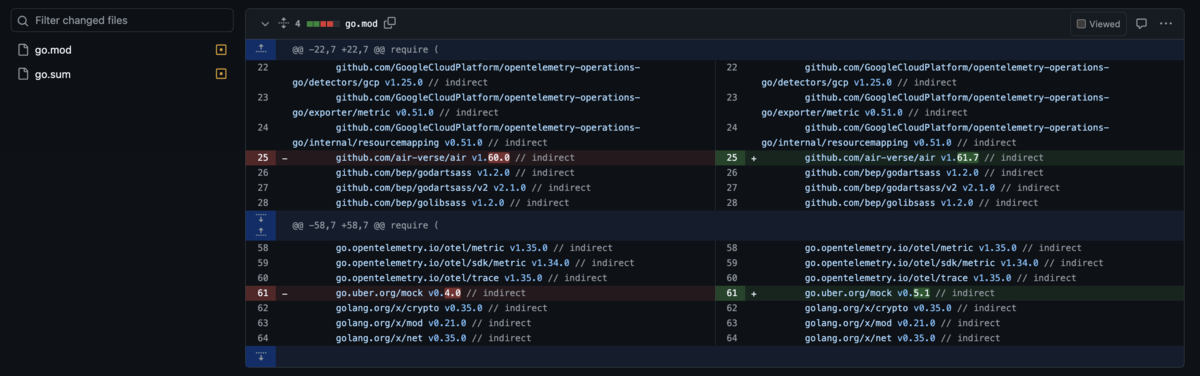Screen dimensions: 1200x376
Task: Click the modified status badge for go.sum
Action: click(221, 74)
